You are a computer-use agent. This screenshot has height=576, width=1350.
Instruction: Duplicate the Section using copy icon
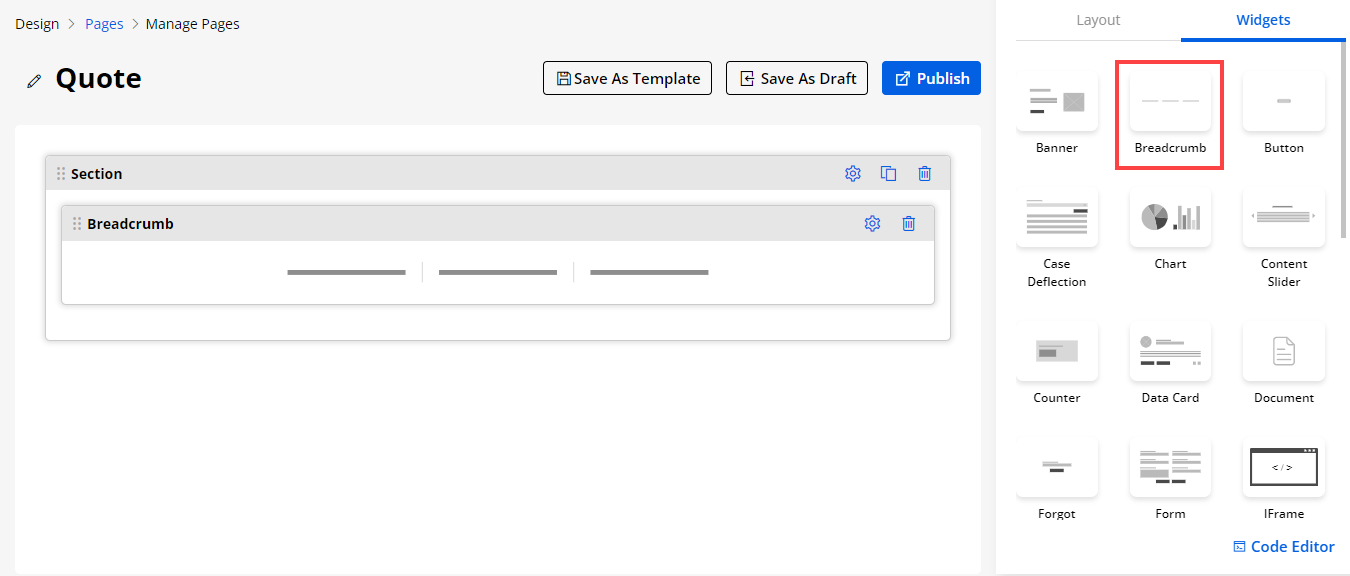[888, 174]
